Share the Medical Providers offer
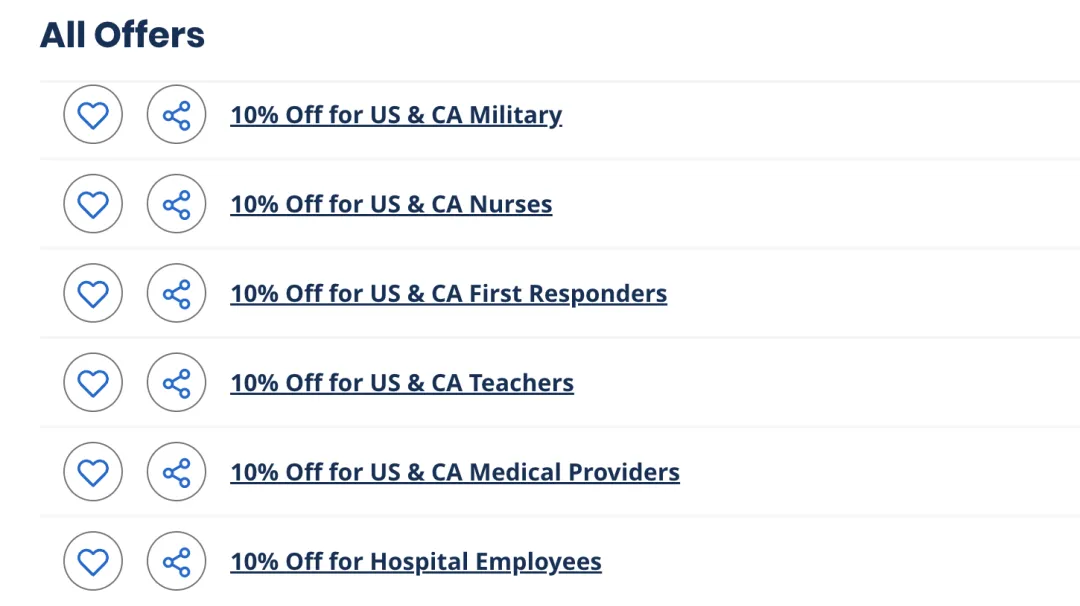1080x606 pixels. (x=176, y=472)
